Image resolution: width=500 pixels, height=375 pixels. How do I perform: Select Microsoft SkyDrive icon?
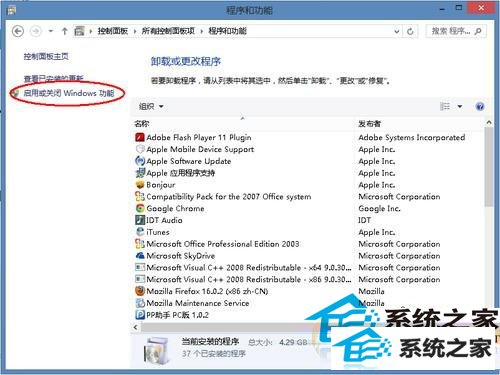tap(140, 256)
